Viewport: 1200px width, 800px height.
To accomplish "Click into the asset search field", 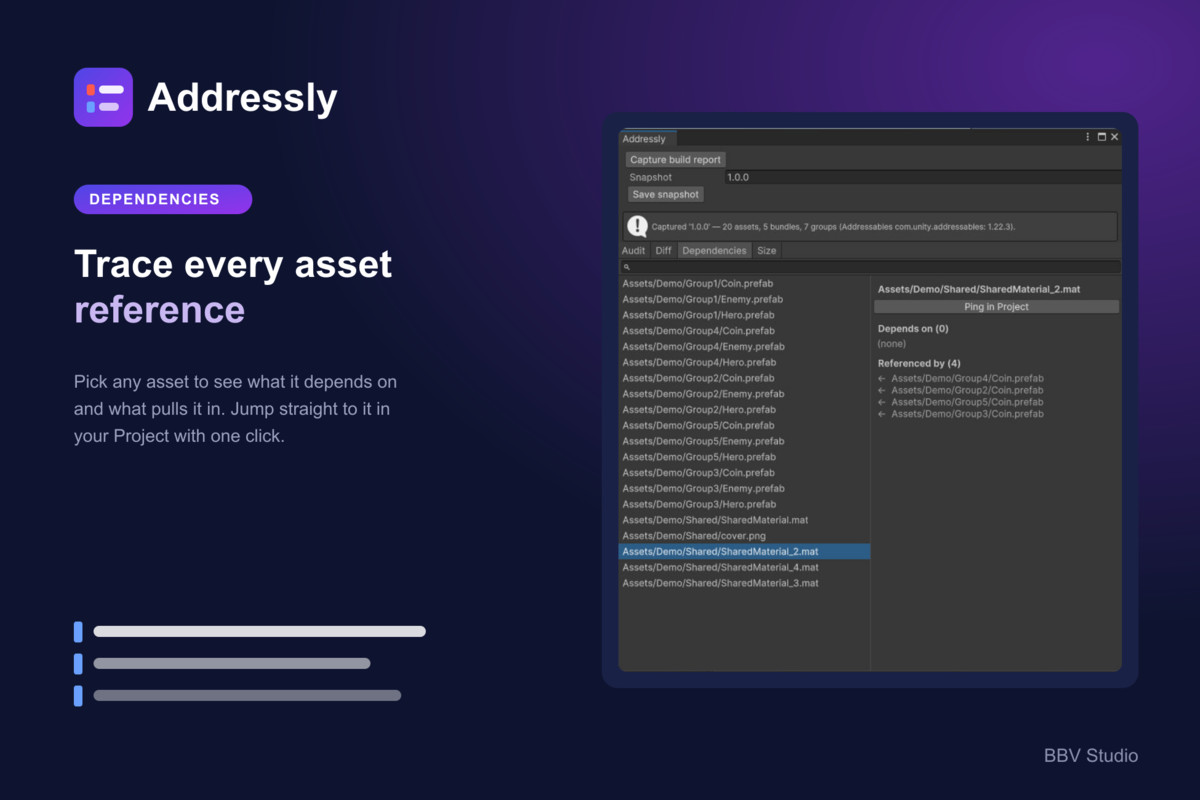I will click(870, 268).
